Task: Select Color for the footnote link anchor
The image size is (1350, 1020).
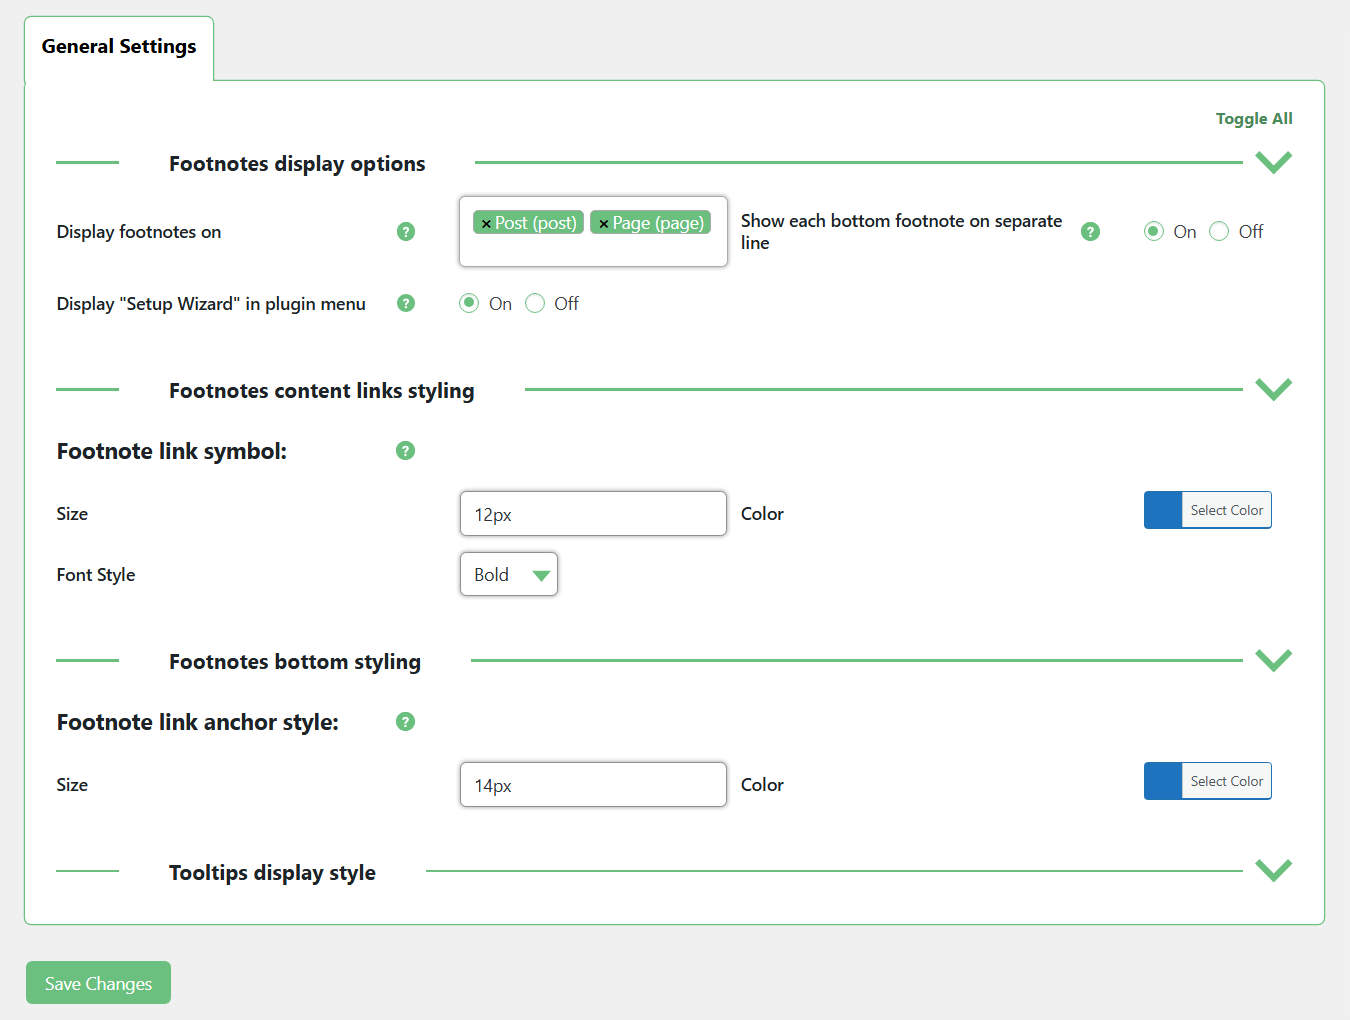Action: [1227, 781]
